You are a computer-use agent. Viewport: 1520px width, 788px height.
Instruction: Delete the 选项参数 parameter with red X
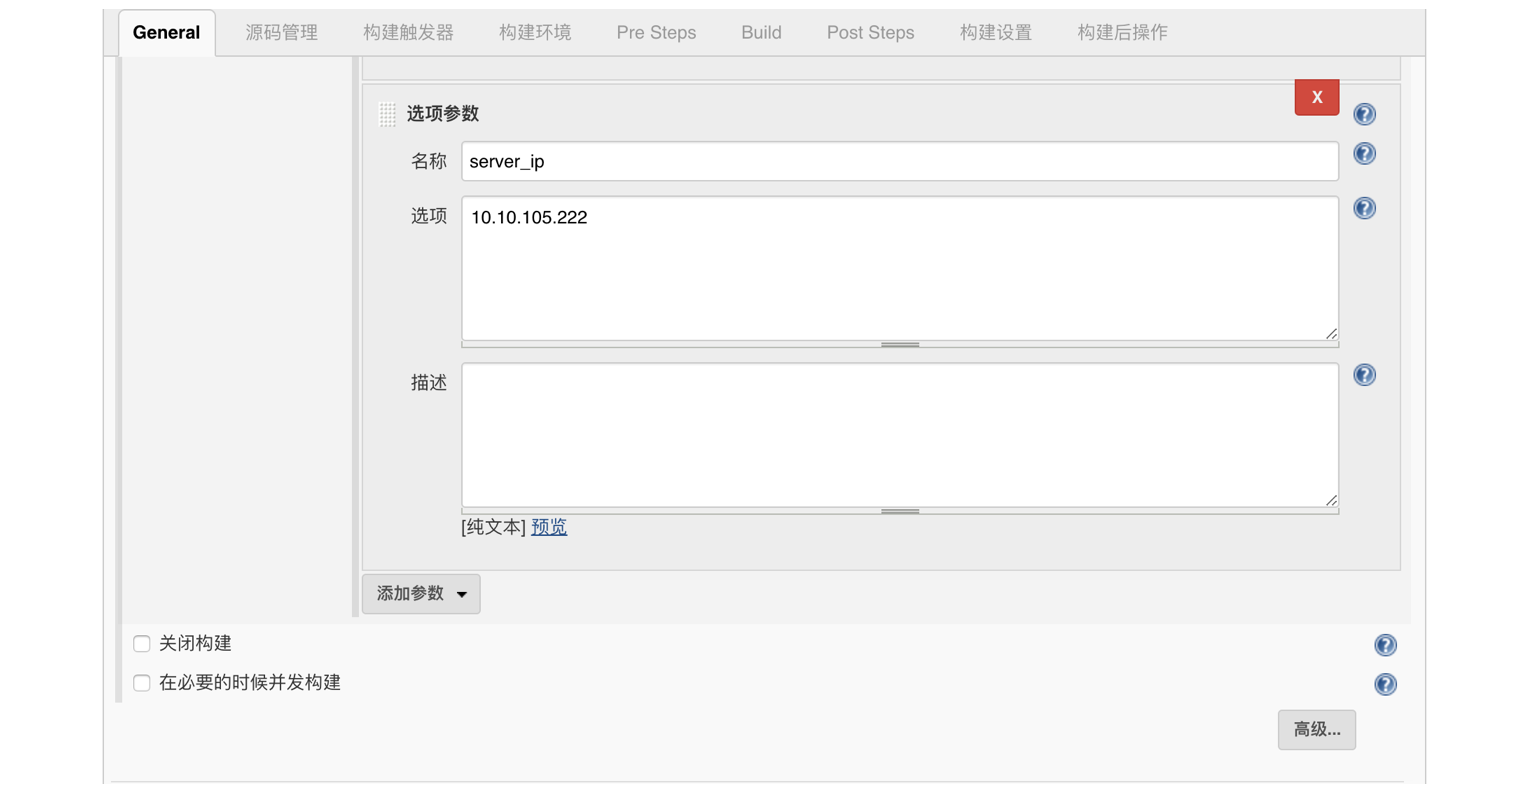tap(1317, 97)
